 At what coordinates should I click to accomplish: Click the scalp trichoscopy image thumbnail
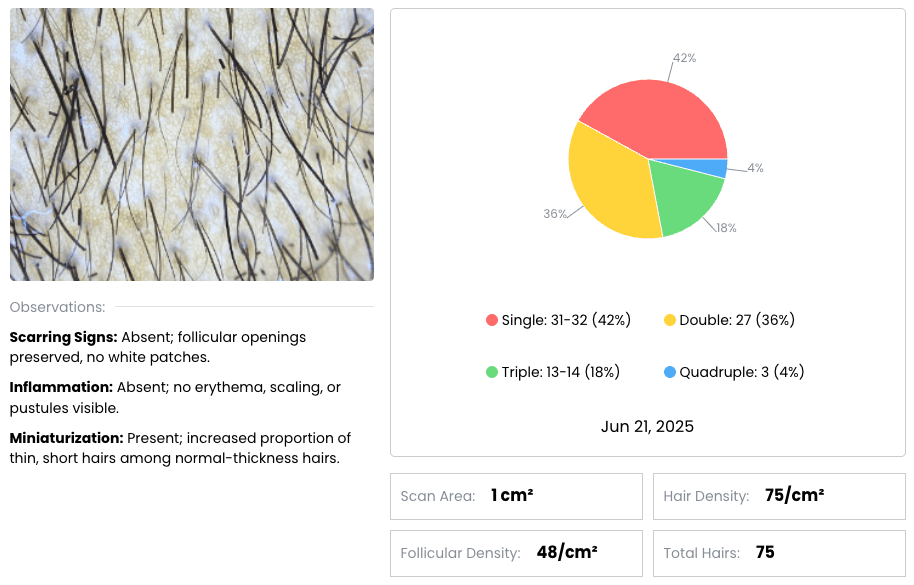click(192, 143)
